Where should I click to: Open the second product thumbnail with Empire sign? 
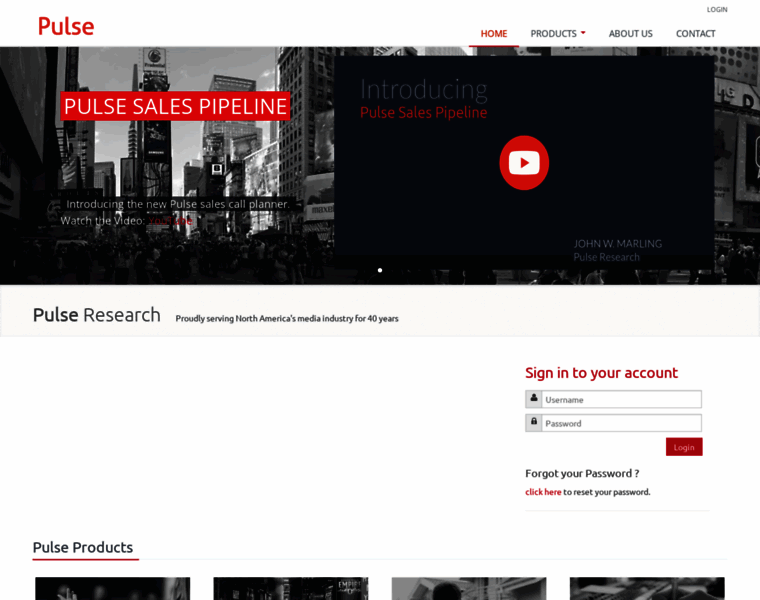coord(291,588)
